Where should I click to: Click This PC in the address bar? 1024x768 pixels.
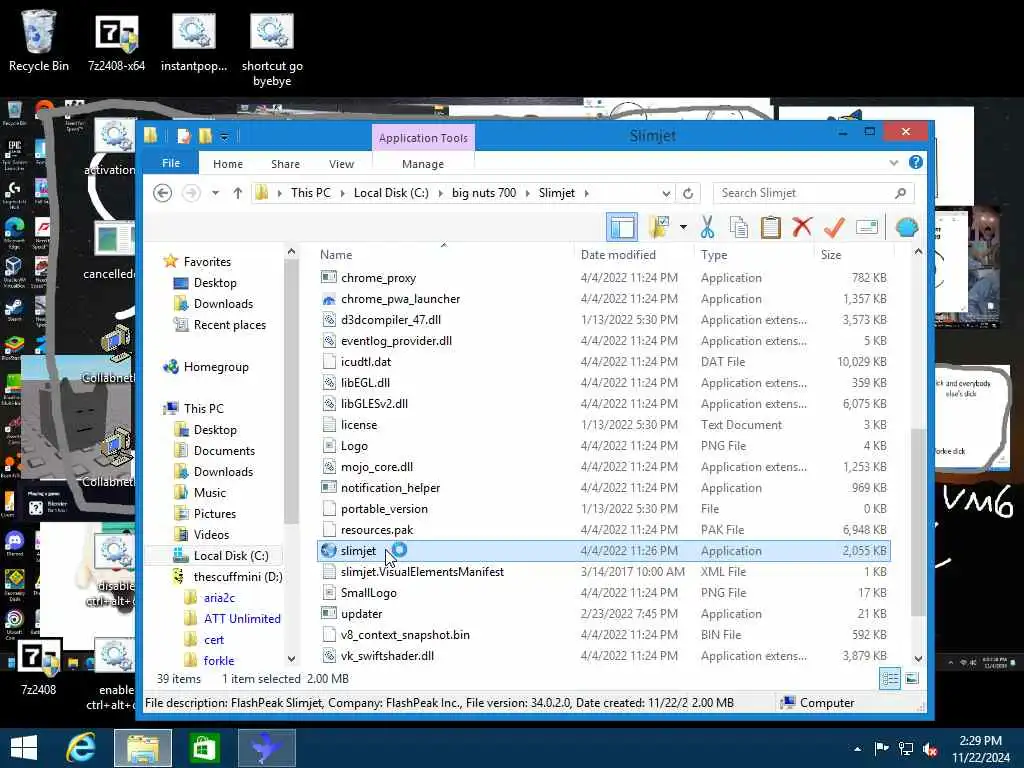click(x=311, y=193)
